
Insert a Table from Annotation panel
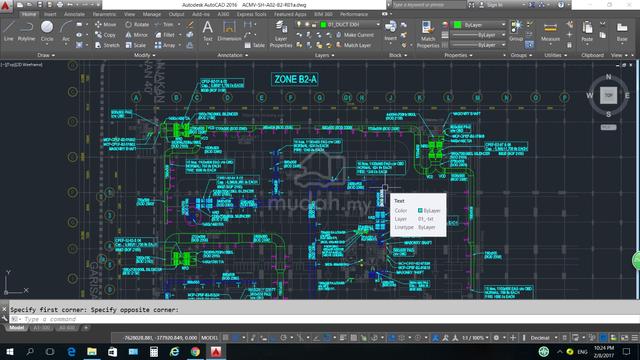click(x=255, y=45)
